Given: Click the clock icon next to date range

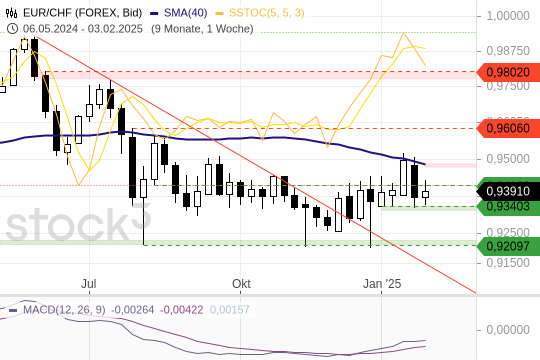Looking at the screenshot, I should pos(12,28).
